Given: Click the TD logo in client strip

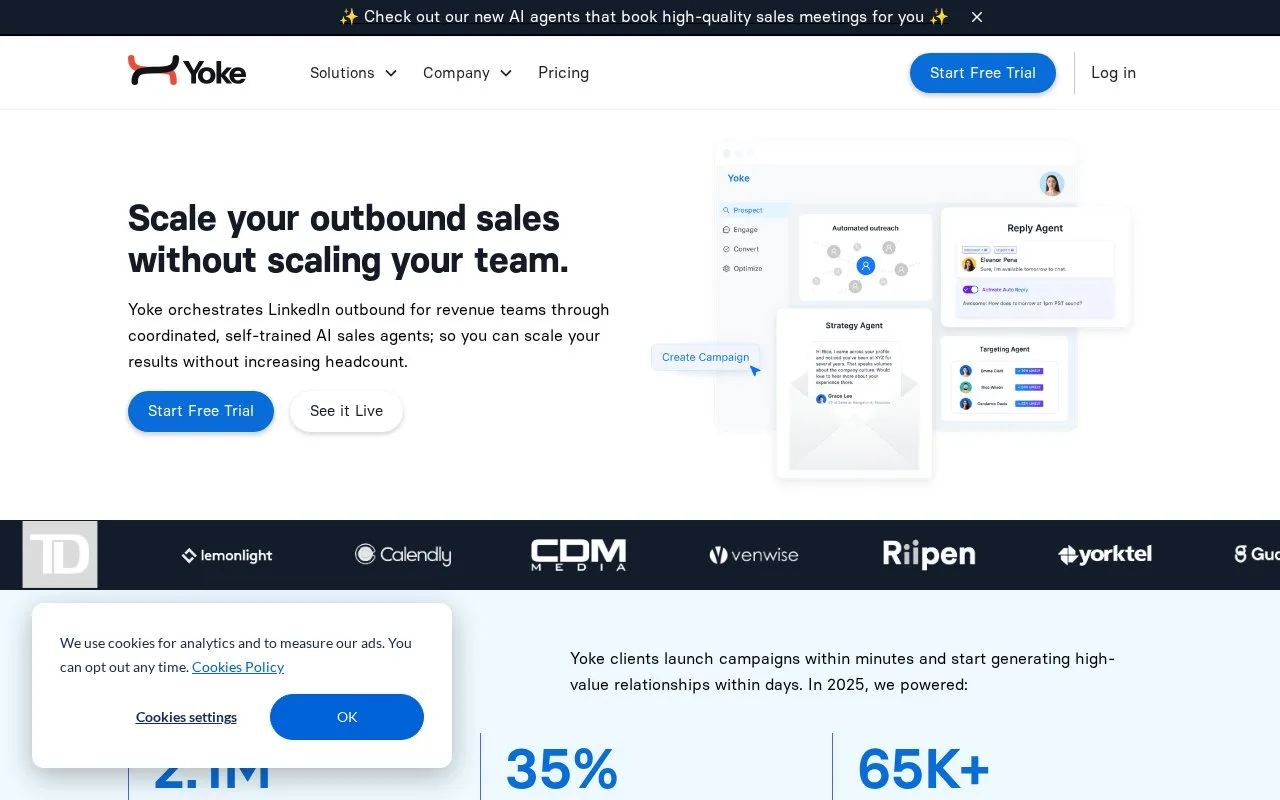Looking at the screenshot, I should (60, 554).
